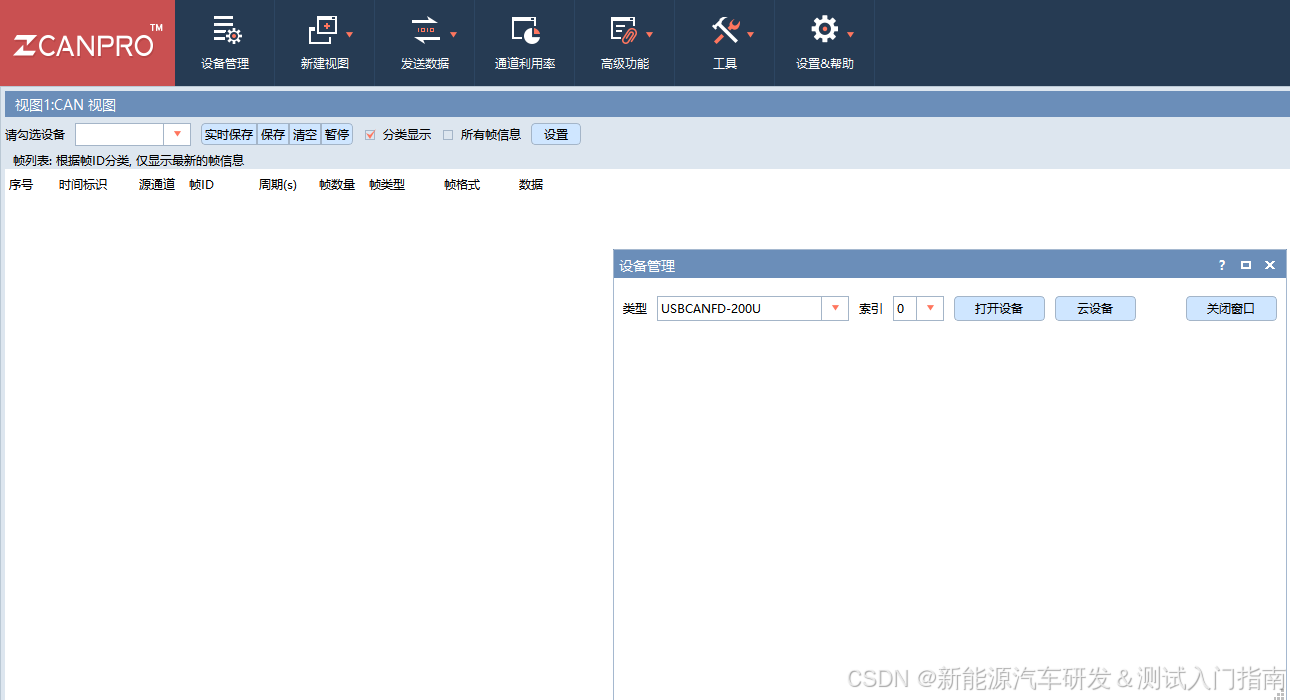Viewport: 1290px width, 700px height.
Task: Click the 保存 save button
Action: pyautogui.click(x=273, y=134)
